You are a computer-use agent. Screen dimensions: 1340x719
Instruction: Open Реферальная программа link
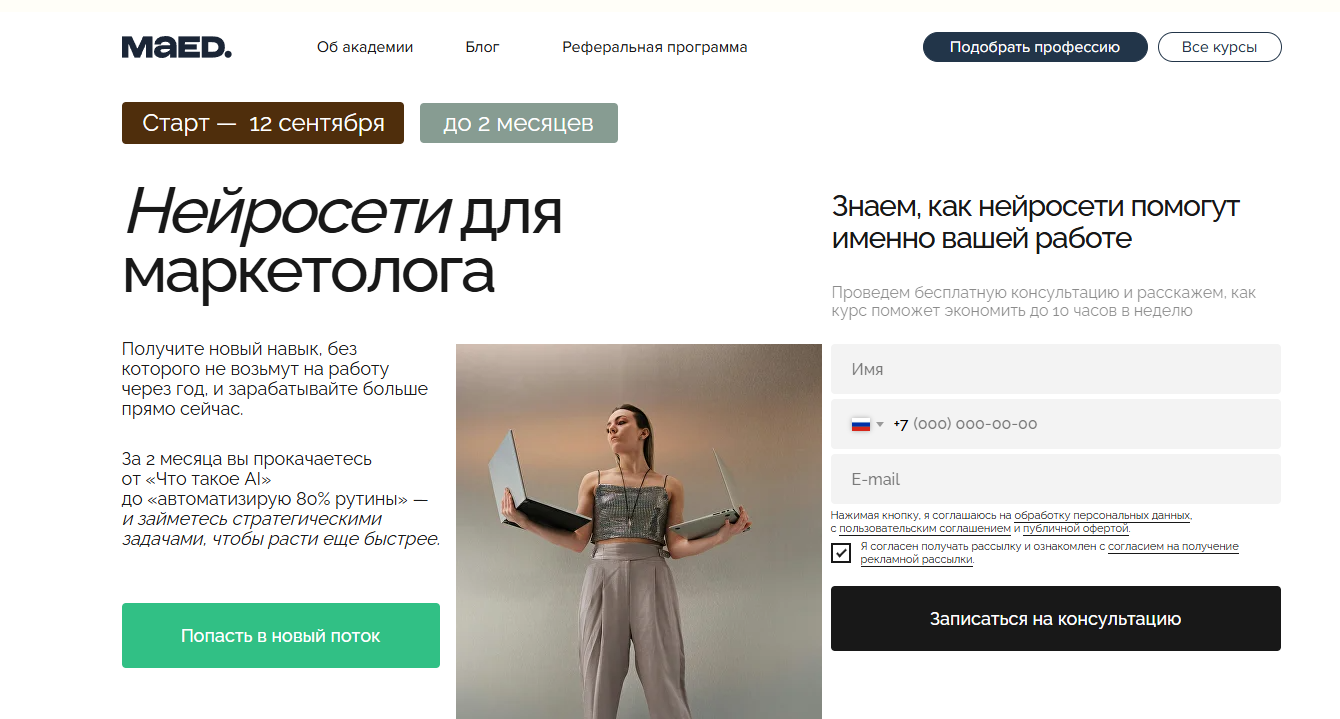click(655, 47)
